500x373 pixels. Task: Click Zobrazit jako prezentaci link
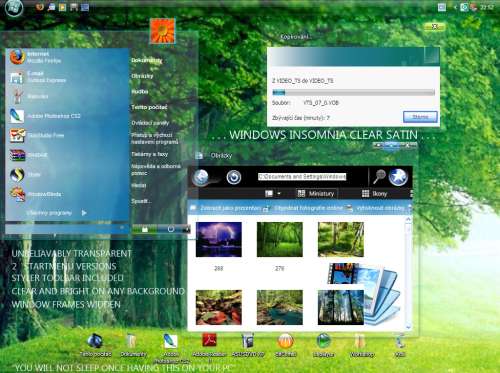point(226,208)
